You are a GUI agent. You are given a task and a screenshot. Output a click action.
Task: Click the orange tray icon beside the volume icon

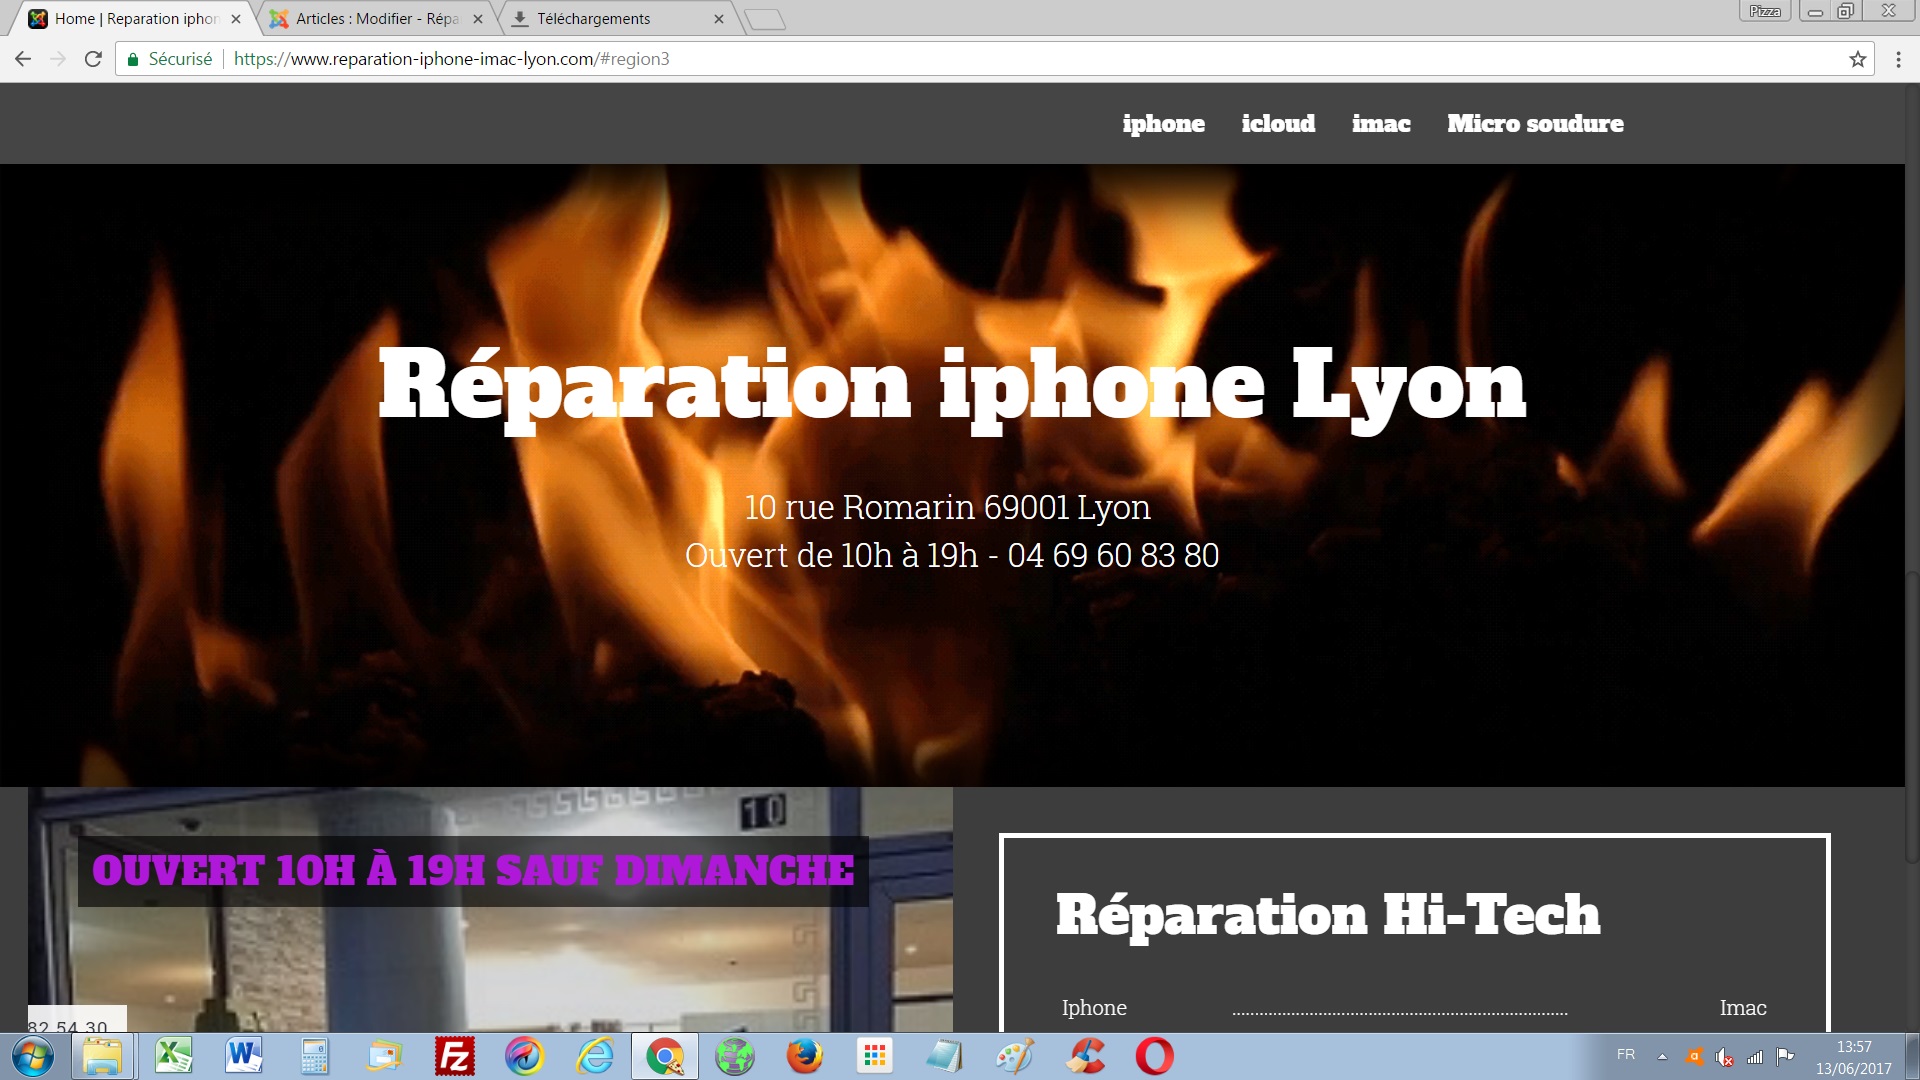coord(1694,1056)
